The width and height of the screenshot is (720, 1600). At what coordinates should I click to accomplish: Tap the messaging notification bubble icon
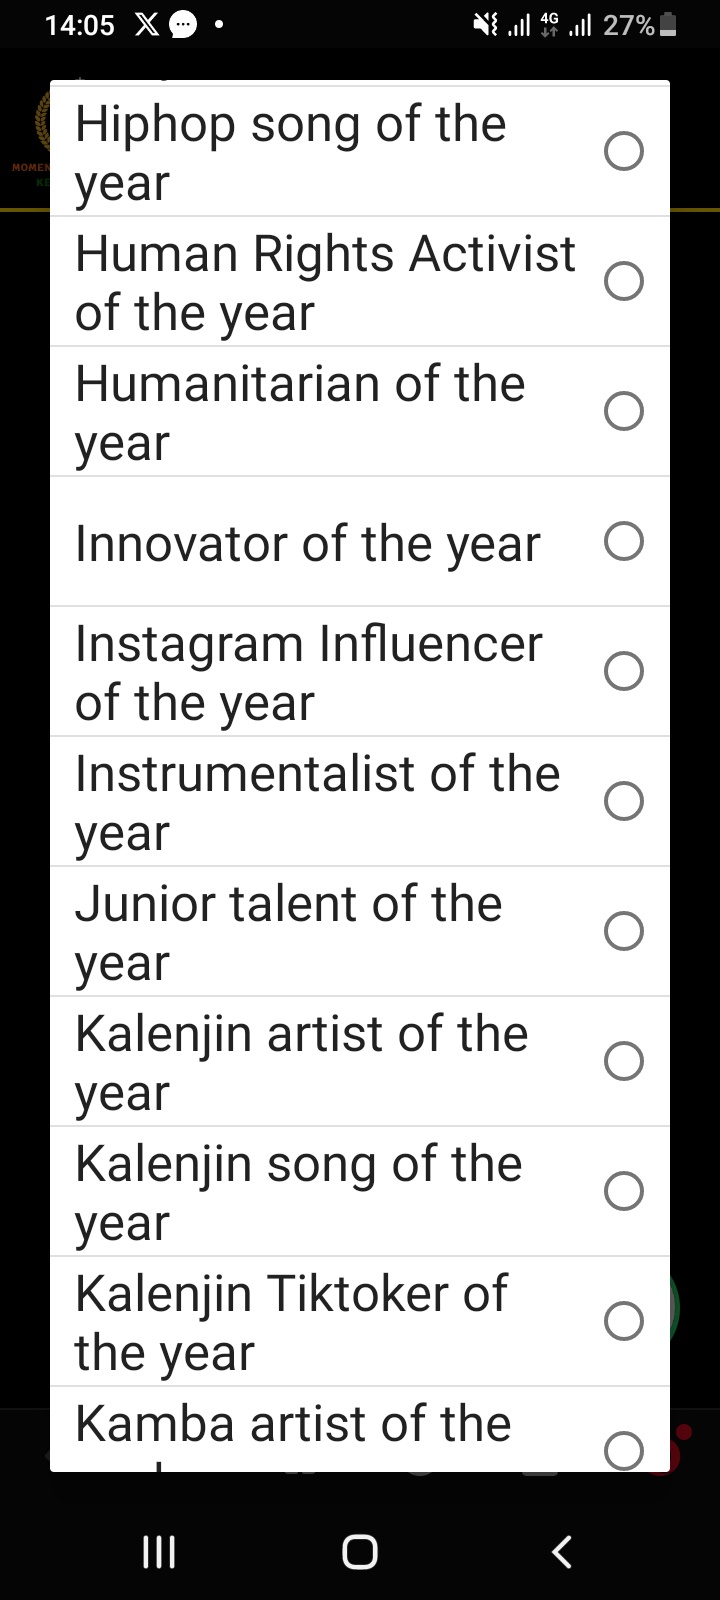[183, 25]
